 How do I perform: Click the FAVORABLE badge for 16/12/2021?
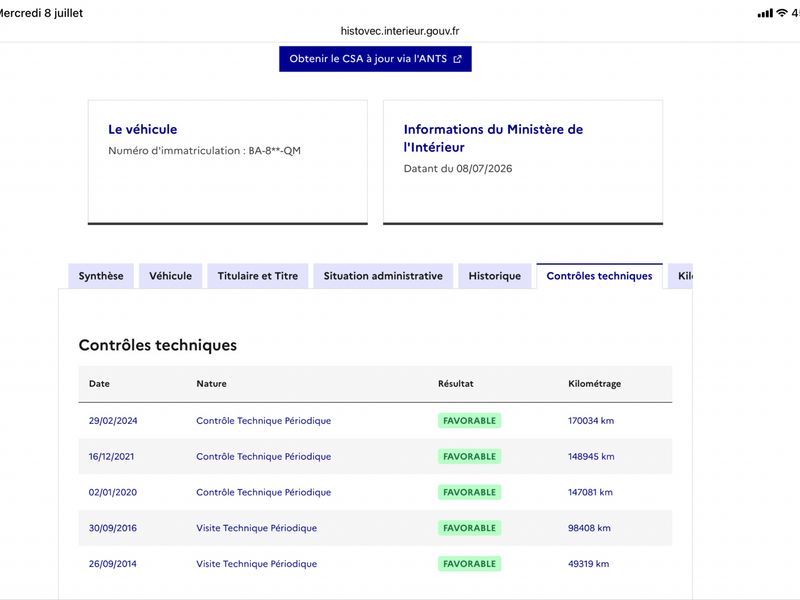click(469, 457)
